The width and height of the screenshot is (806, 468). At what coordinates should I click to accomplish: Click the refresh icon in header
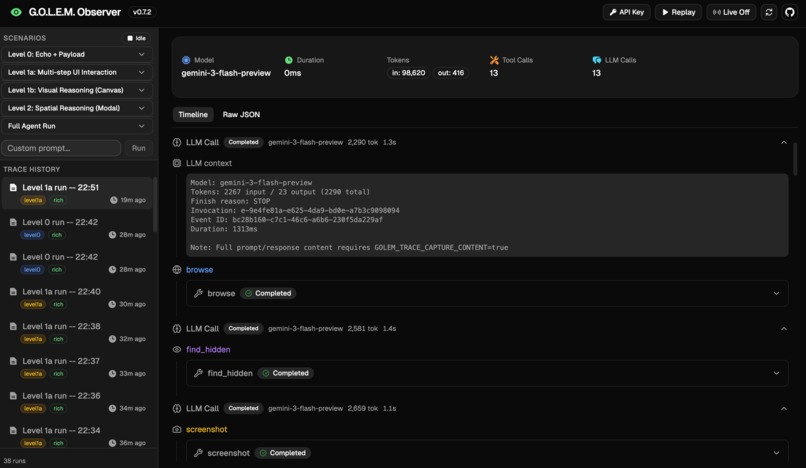click(x=768, y=12)
